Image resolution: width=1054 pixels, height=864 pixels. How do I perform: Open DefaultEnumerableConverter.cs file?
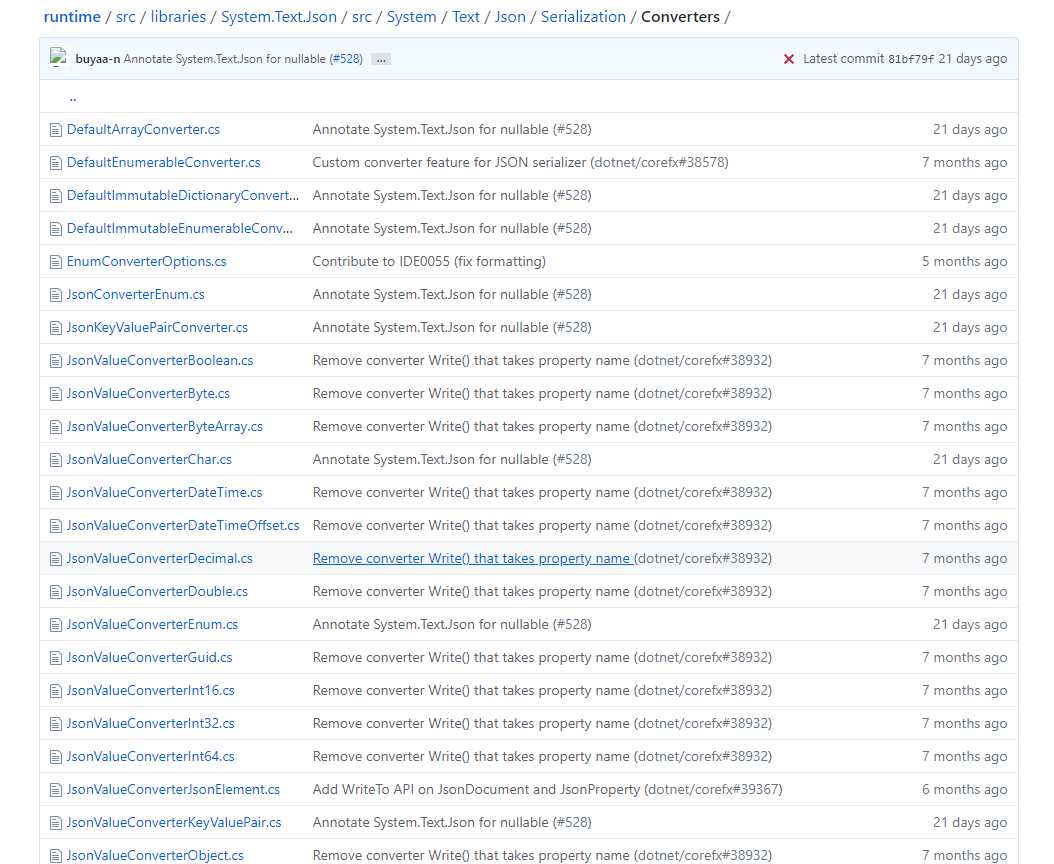pos(163,163)
